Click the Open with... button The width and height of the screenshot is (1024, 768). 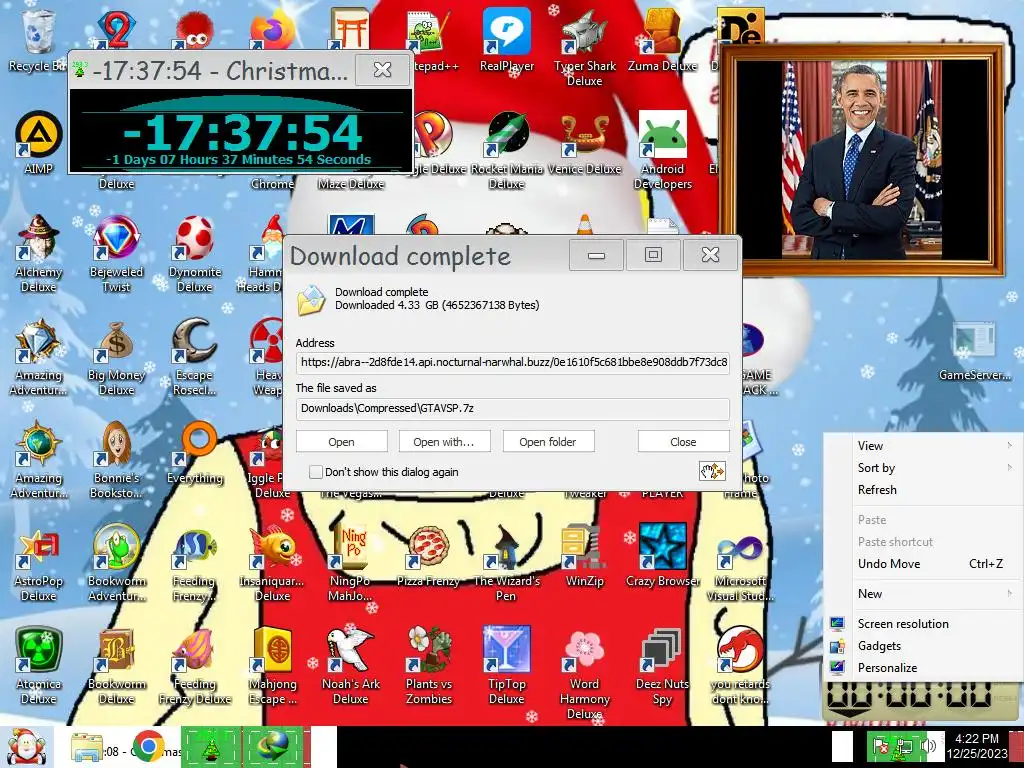pos(443,441)
